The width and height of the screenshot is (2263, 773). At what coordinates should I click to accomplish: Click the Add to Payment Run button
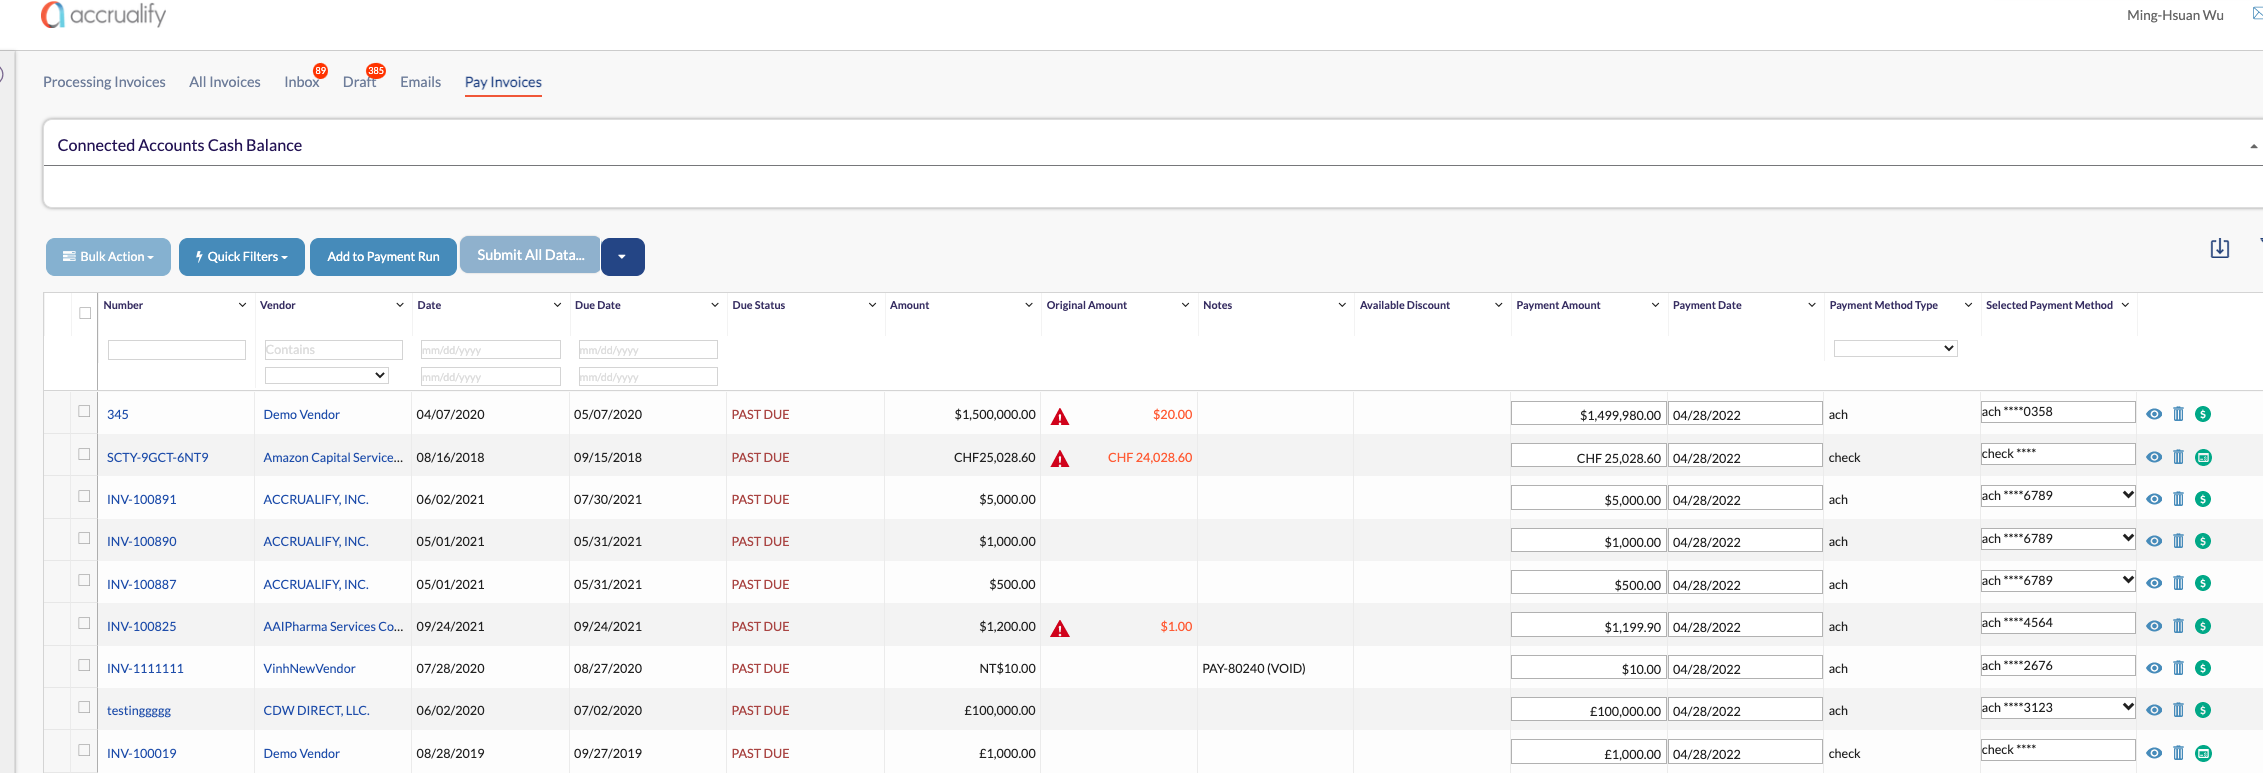point(383,257)
